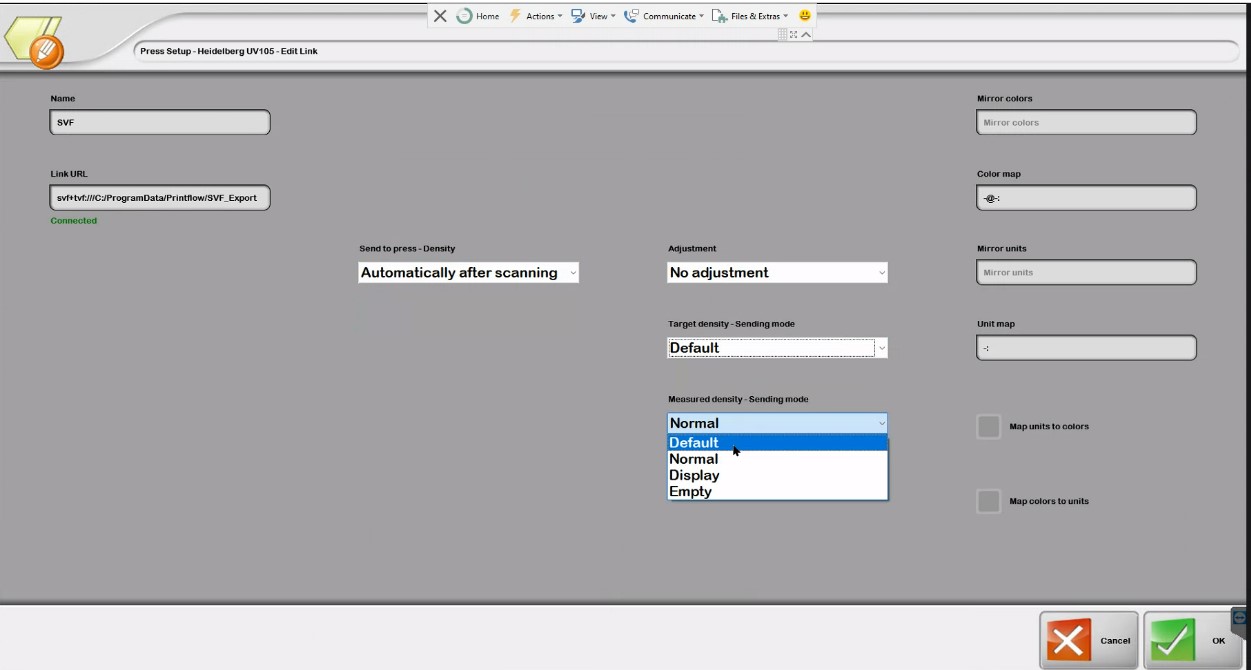Click the red Cancel button
This screenshot has width=1251, height=670.
[x=1089, y=640]
